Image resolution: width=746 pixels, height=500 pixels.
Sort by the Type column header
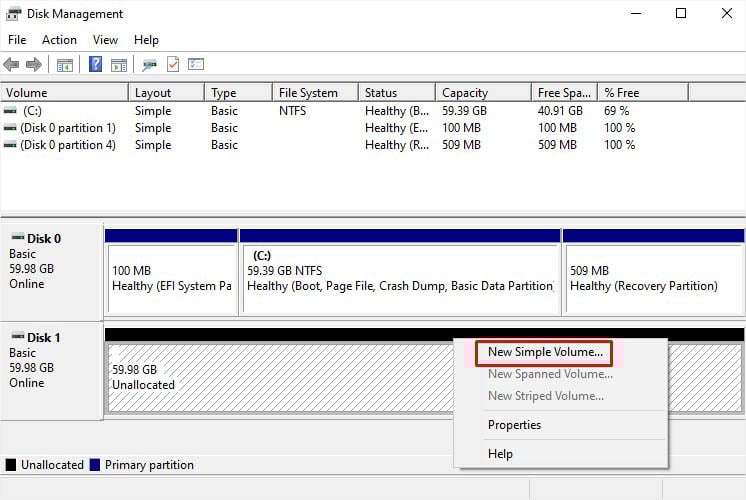pos(239,93)
